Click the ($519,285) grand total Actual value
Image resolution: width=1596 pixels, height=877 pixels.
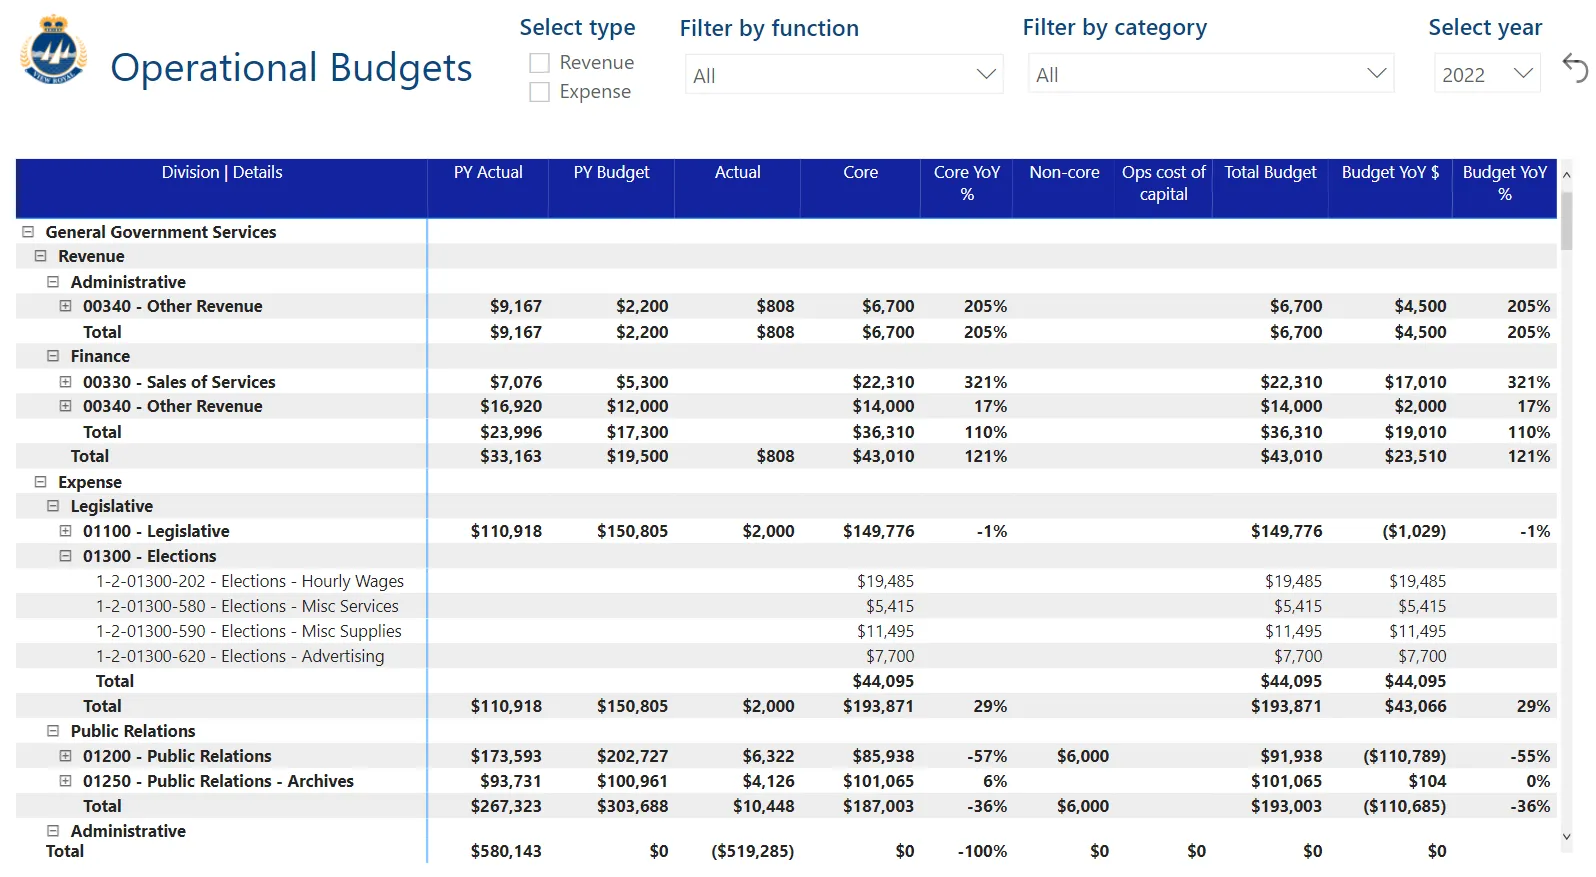(x=752, y=851)
